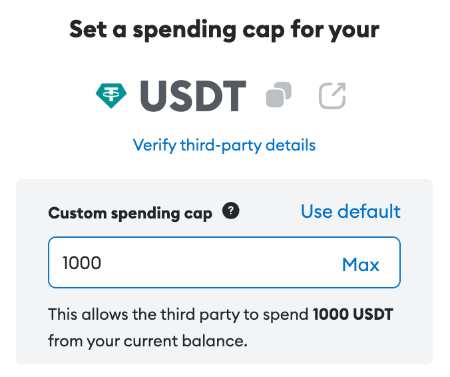The image size is (450, 377).
Task: Click the 1000 value inside the cap field
Action: [82, 263]
